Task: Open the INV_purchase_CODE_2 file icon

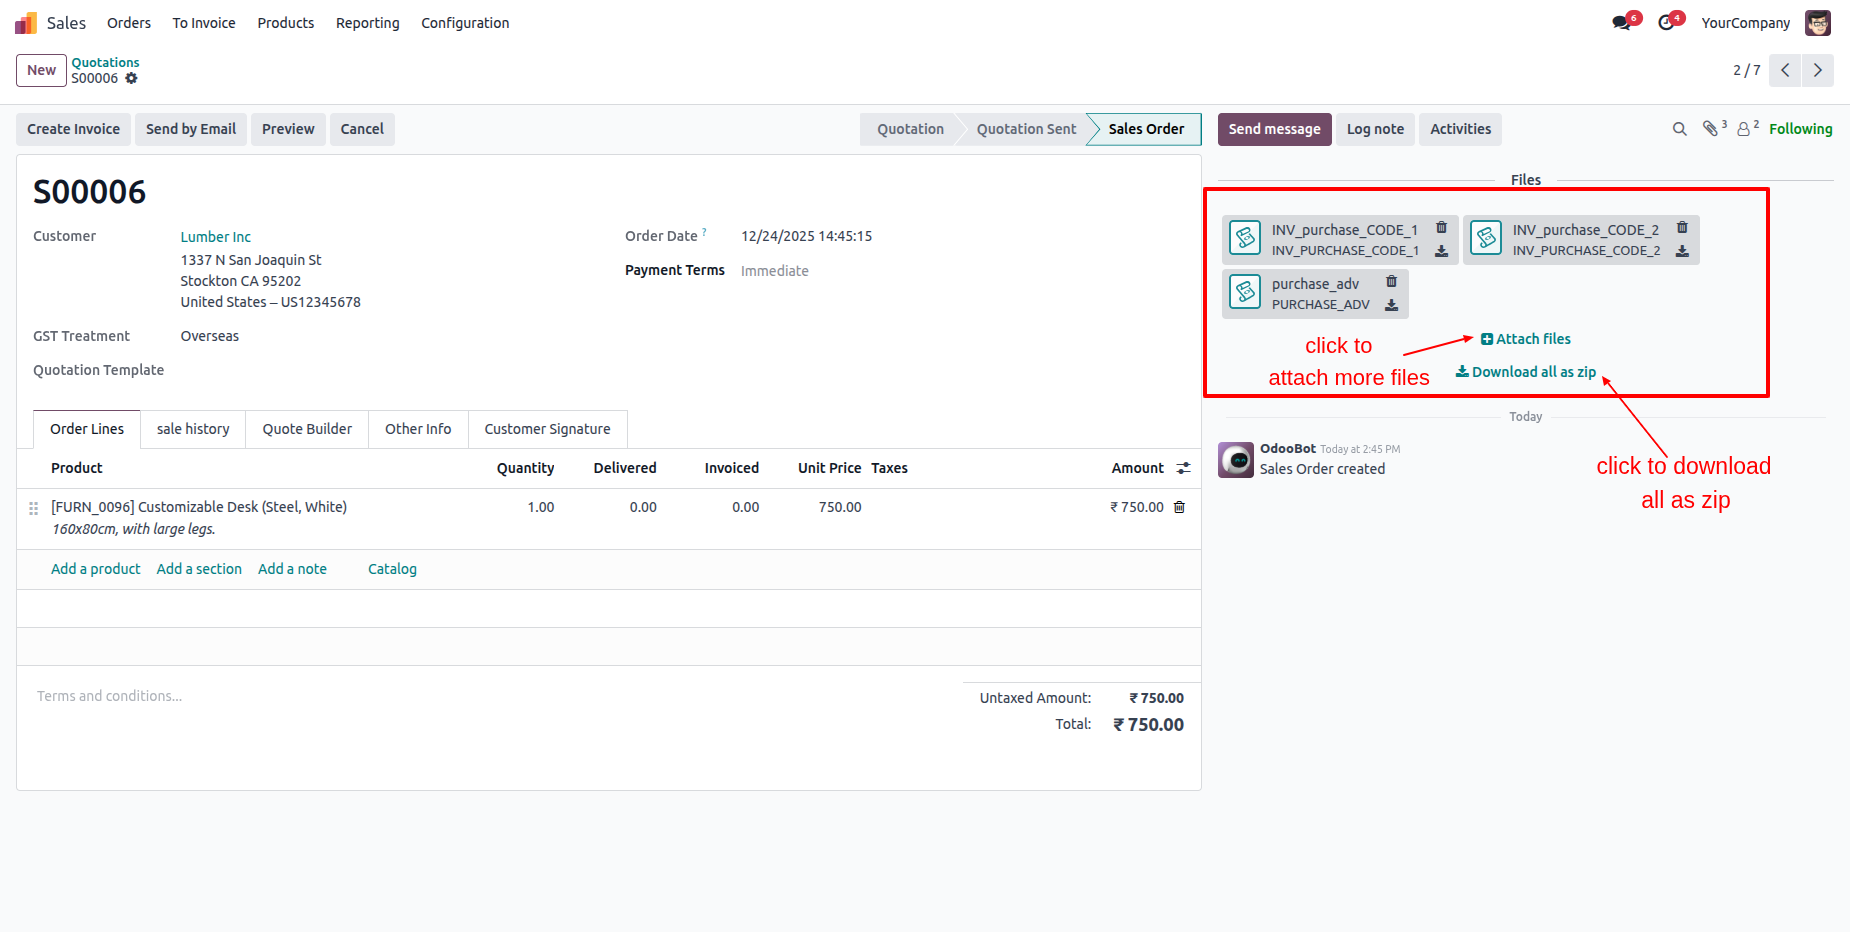Action: click(x=1486, y=238)
